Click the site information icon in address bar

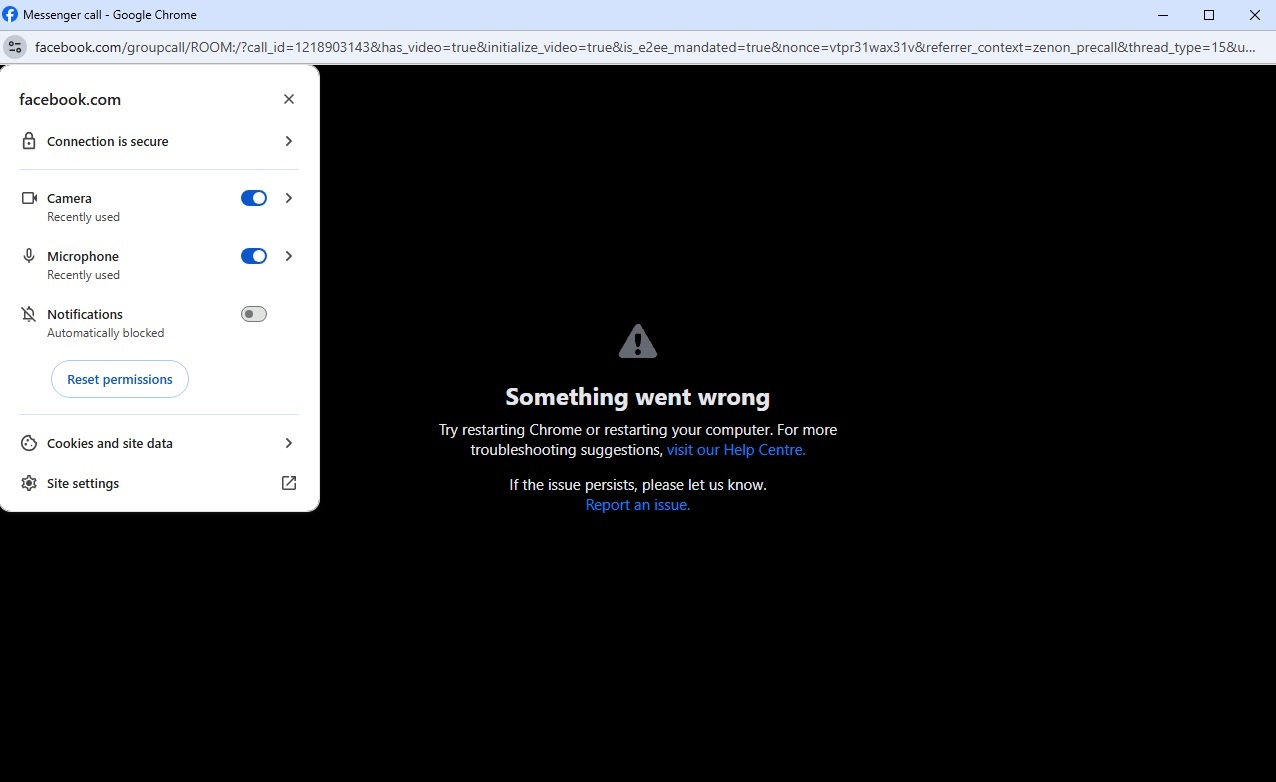[x=14, y=46]
